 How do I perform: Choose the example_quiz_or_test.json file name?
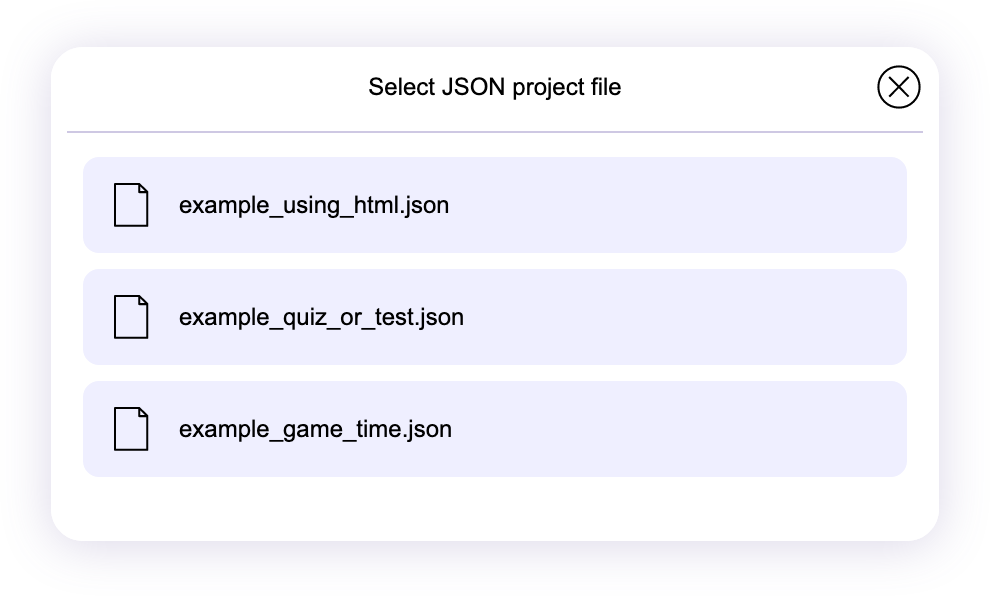(321, 318)
